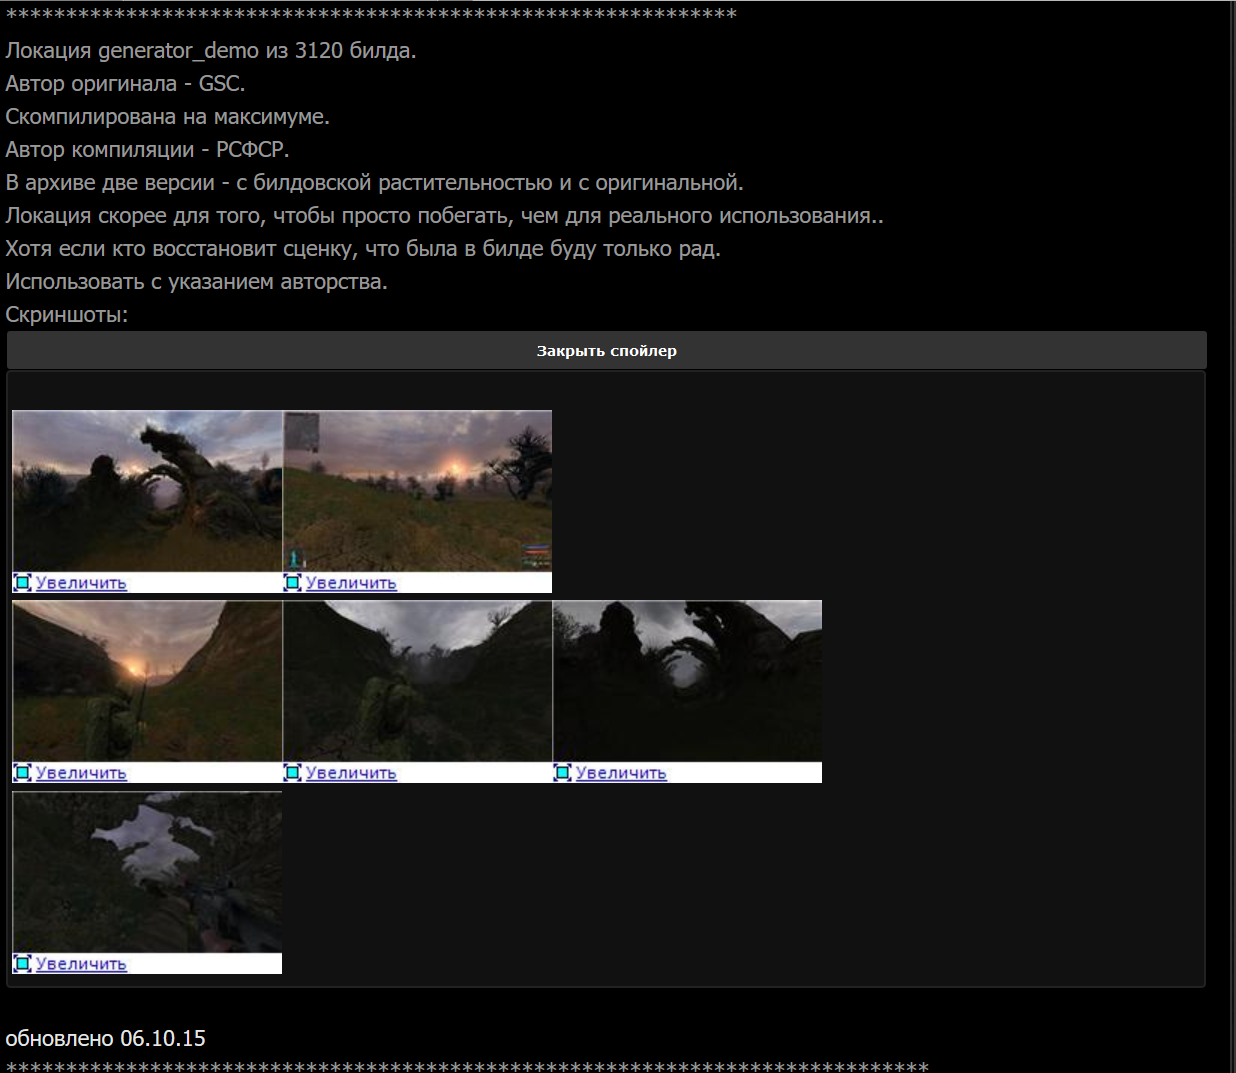Screen dimensions: 1236x1073
Task: Click 'Увеличить' link under sunset tree arch screenshot
Action: point(81,583)
